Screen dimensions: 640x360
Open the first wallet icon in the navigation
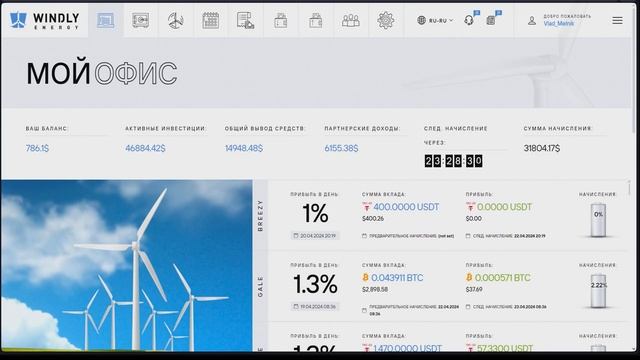[x=280, y=20]
